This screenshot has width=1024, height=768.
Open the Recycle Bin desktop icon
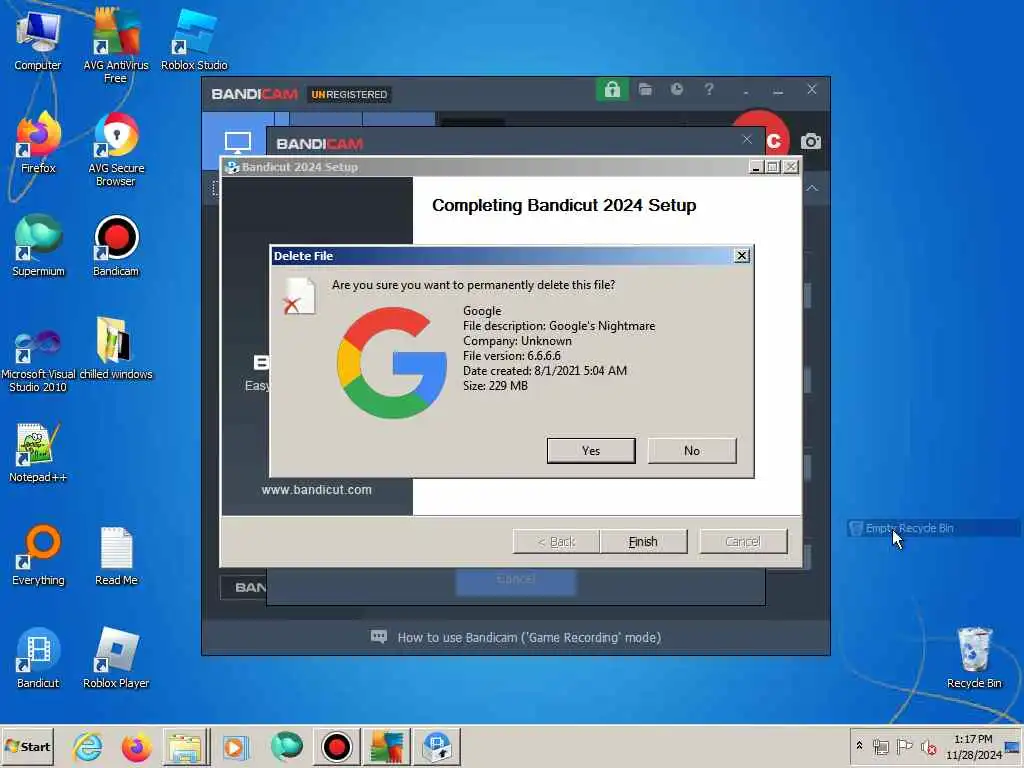[x=974, y=658]
